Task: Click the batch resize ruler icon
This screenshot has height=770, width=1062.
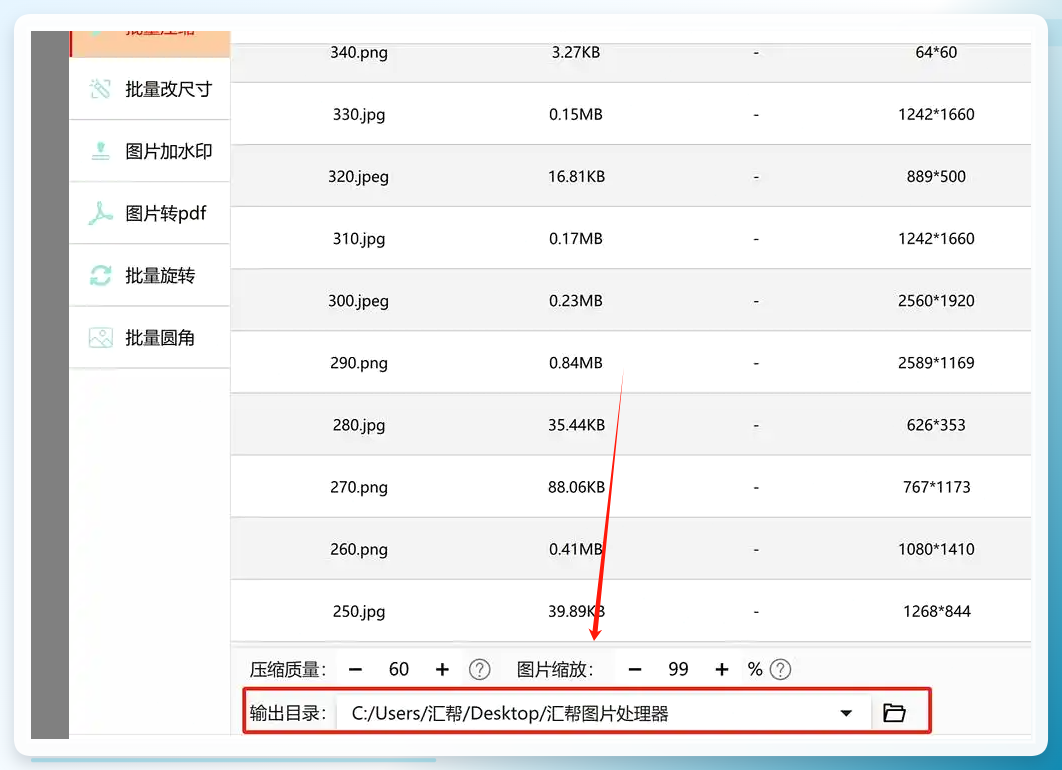Action: tap(100, 89)
